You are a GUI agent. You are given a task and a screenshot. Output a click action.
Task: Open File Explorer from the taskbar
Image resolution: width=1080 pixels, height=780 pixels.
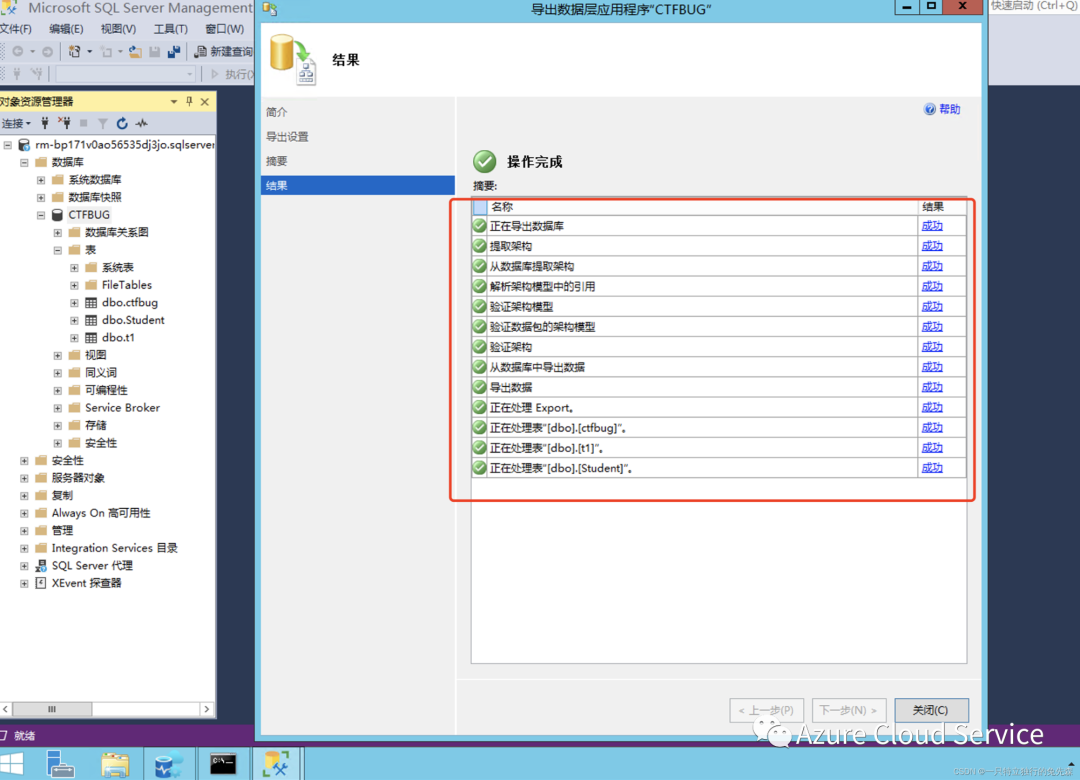114,764
